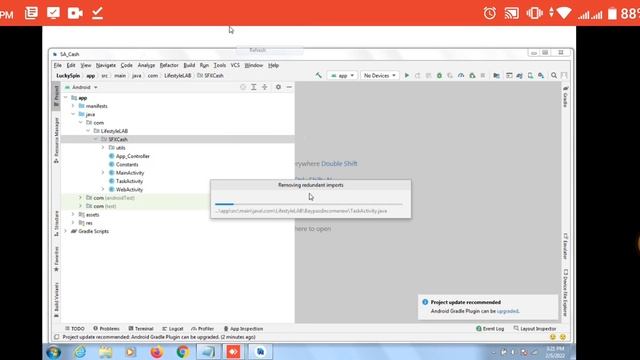The image size is (640, 360).
Task: Click the Collapse All icon in Project panel
Action: (x=264, y=87)
